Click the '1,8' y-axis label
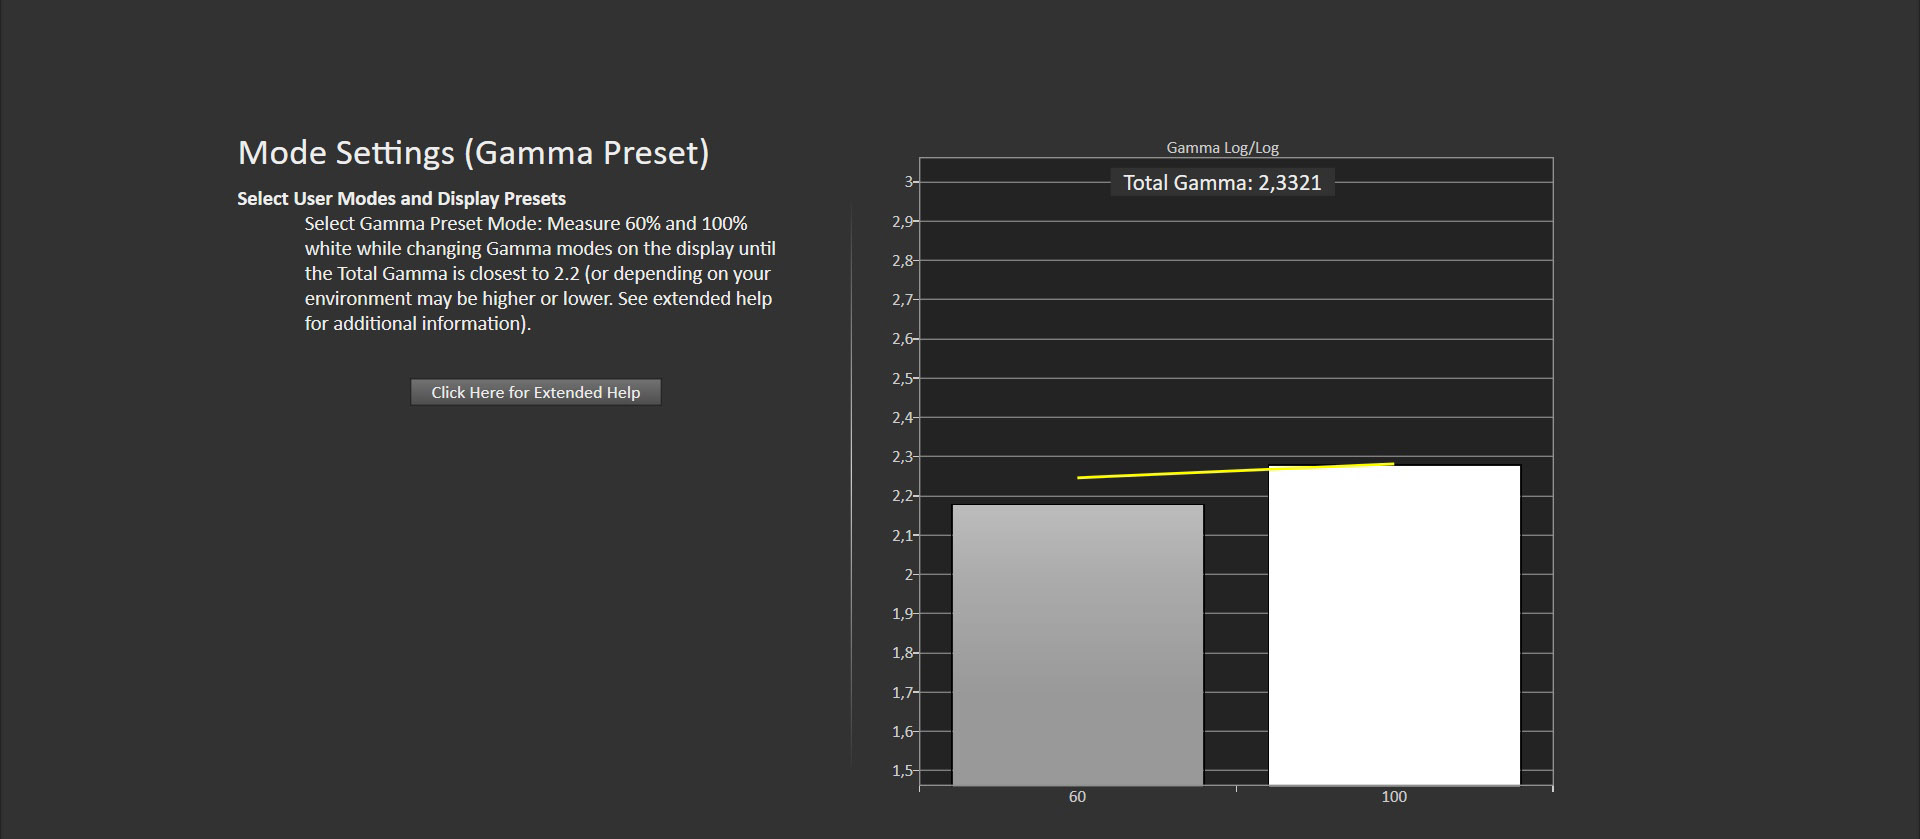The width and height of the screenshot is (1920, 839). pyautogui.click(x=902, y=653)
